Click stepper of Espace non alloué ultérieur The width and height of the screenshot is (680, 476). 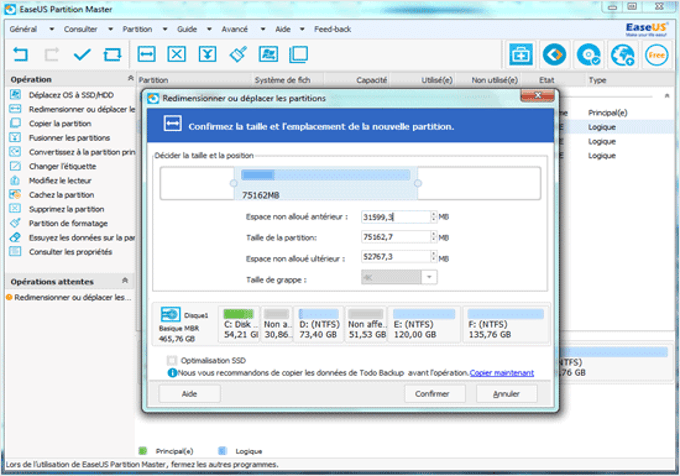click(433, 257)
